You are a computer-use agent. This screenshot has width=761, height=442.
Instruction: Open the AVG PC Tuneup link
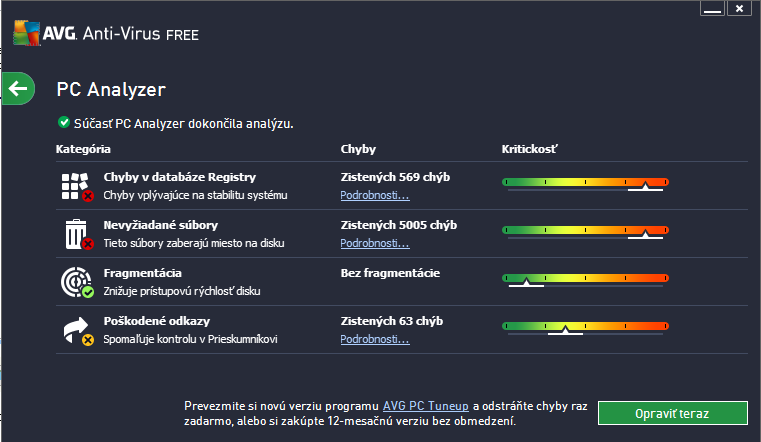tap(426, 406)
